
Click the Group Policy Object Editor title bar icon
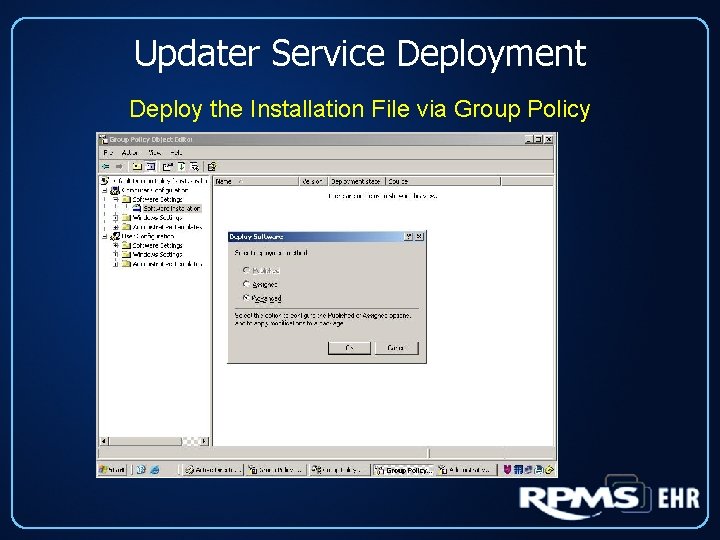pos(104,139)
